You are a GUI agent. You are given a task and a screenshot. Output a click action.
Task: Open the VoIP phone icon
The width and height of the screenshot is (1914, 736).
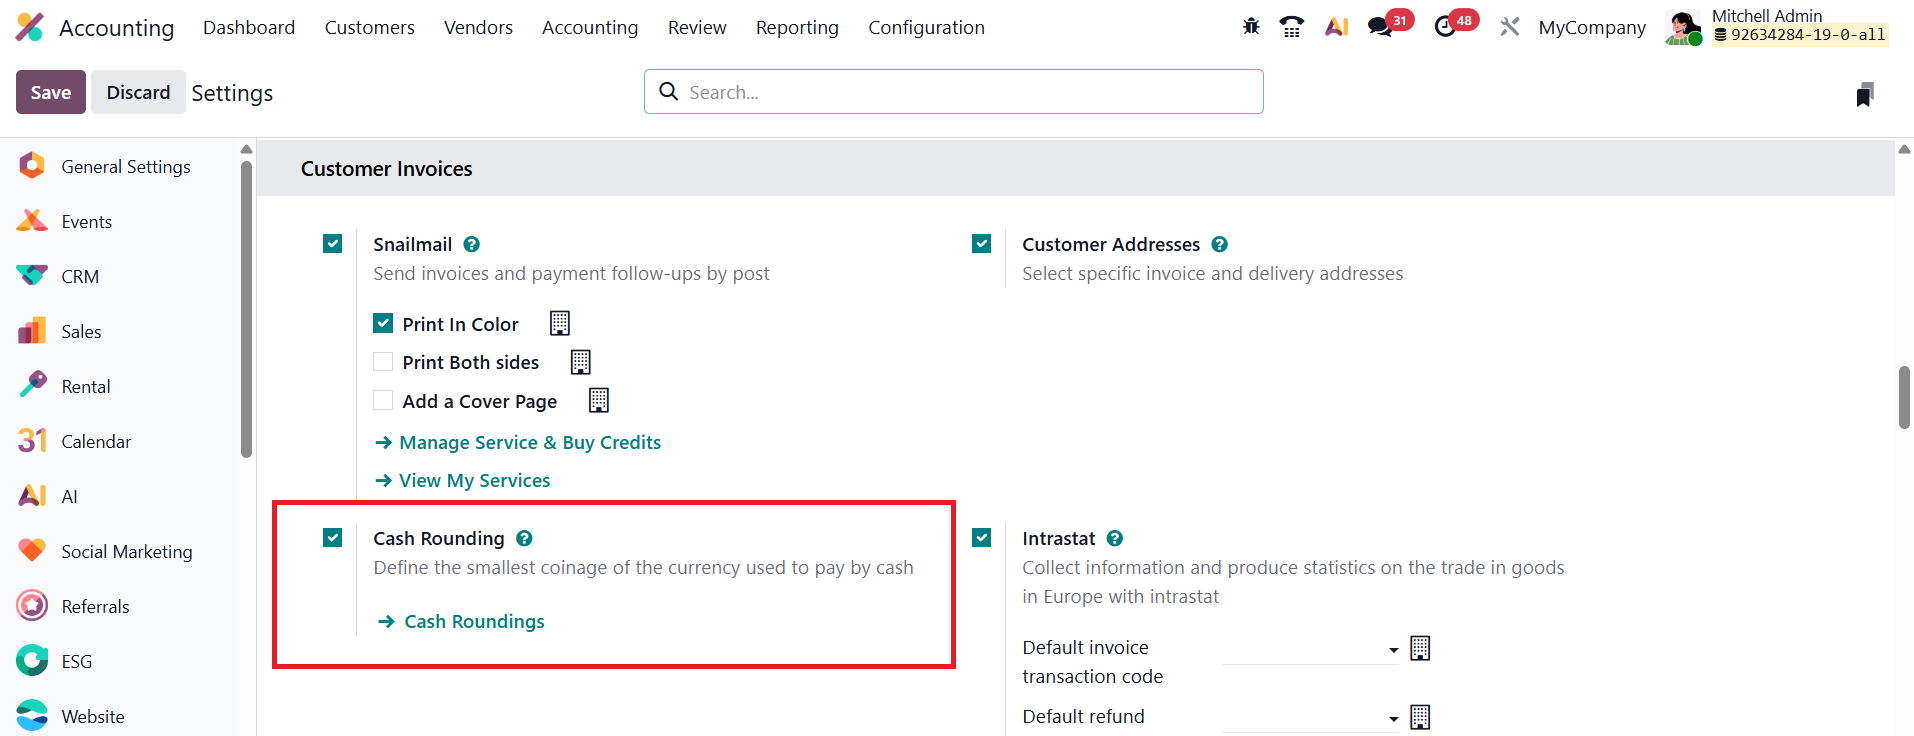1292,27
